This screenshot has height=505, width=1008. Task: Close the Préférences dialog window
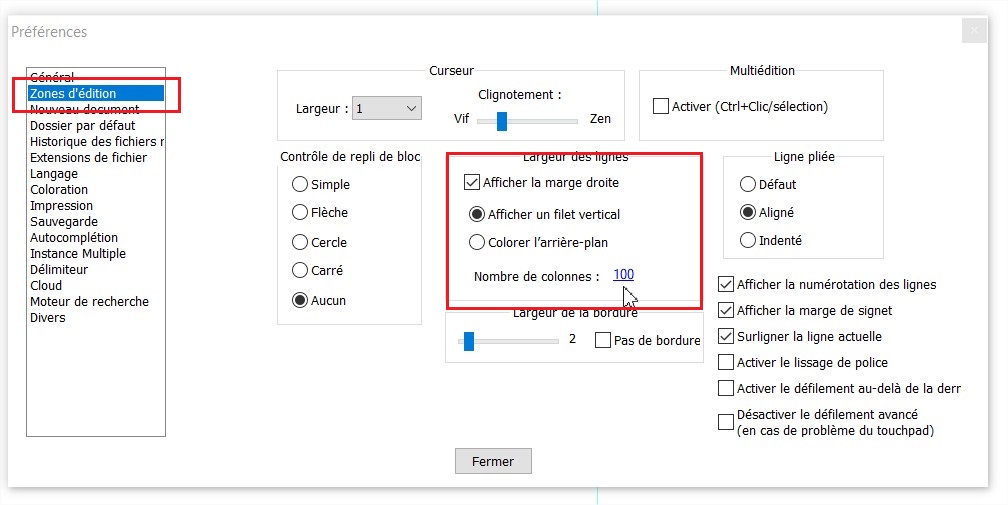pos(974,31)
